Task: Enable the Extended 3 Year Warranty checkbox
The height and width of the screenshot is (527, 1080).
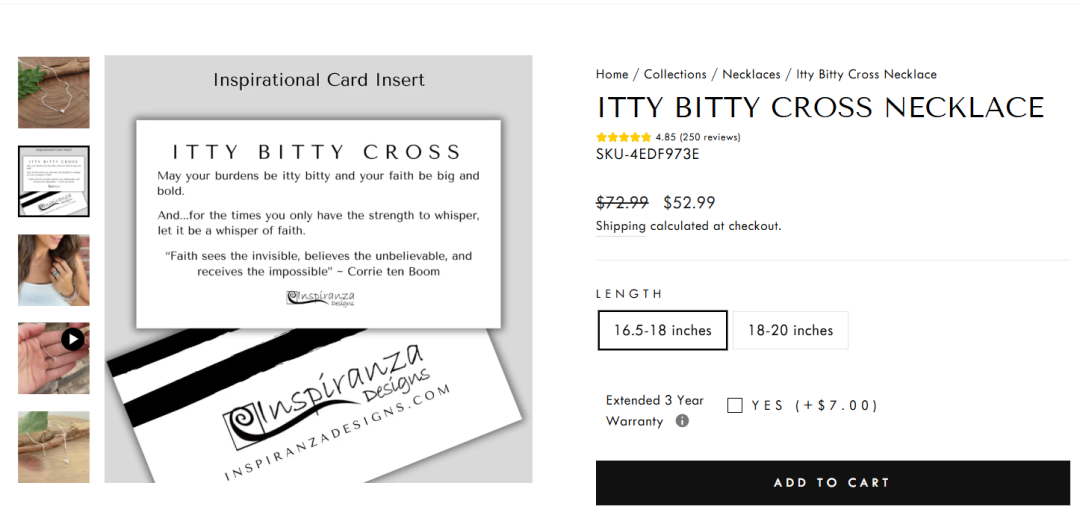Action: pyautogui.click(x=735, y=405)
